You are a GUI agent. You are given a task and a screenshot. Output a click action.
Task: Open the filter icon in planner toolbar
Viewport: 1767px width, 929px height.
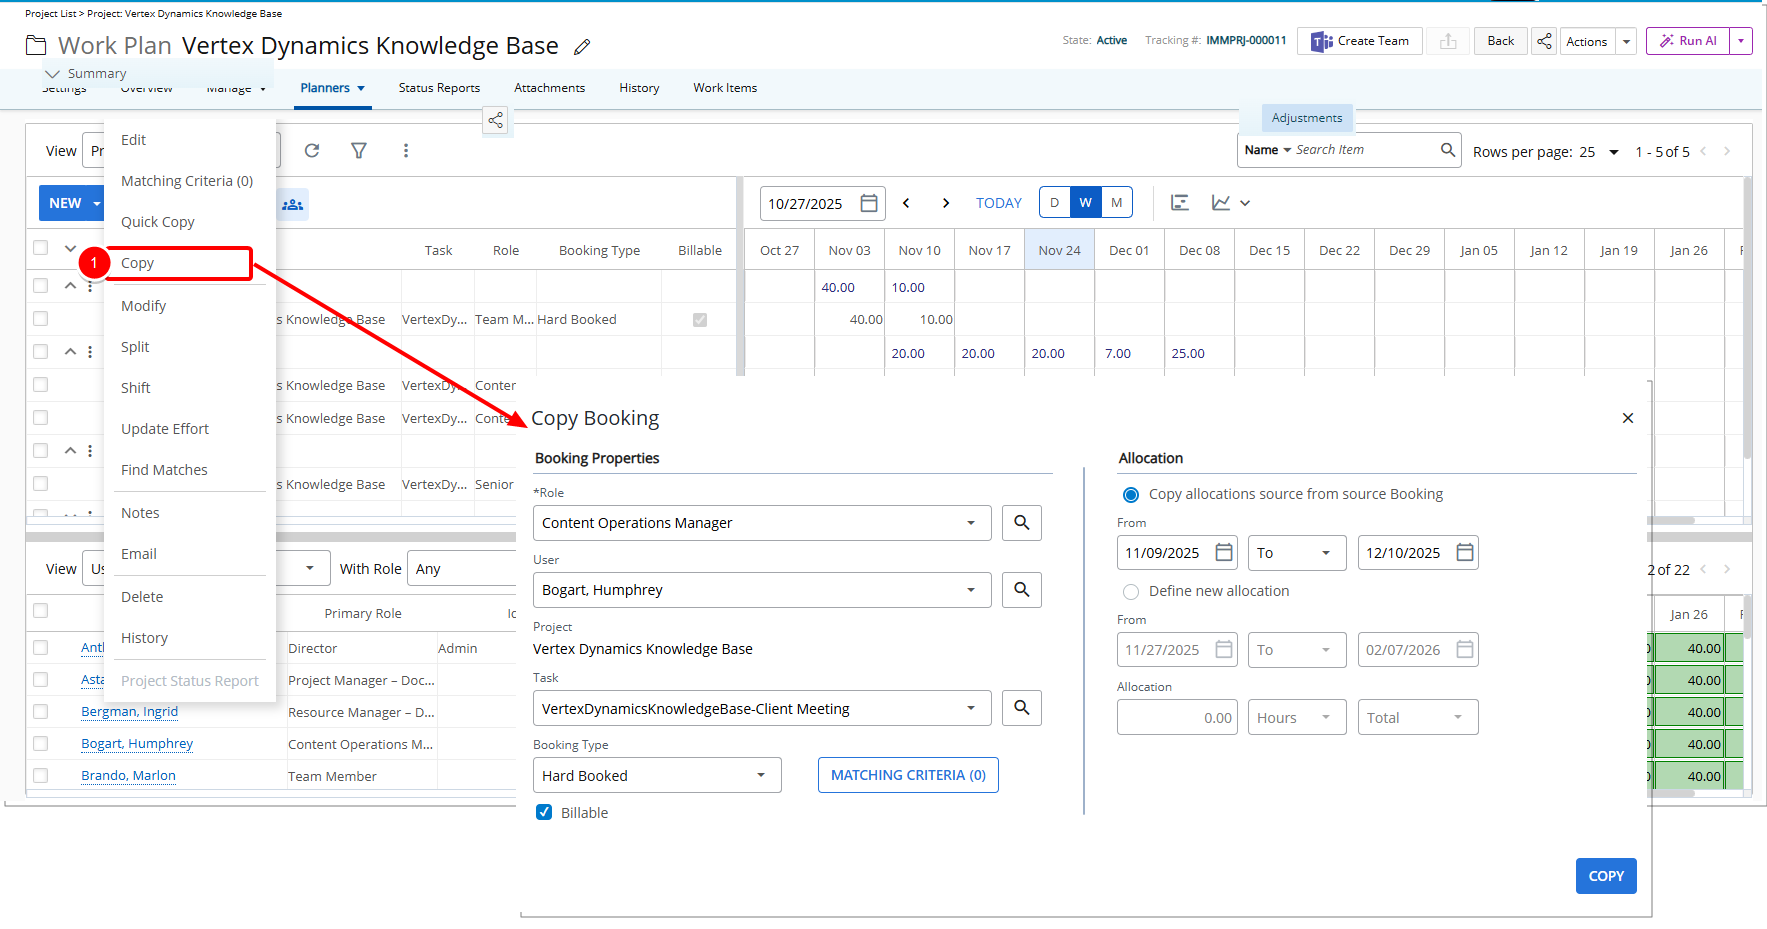point(359,150)
